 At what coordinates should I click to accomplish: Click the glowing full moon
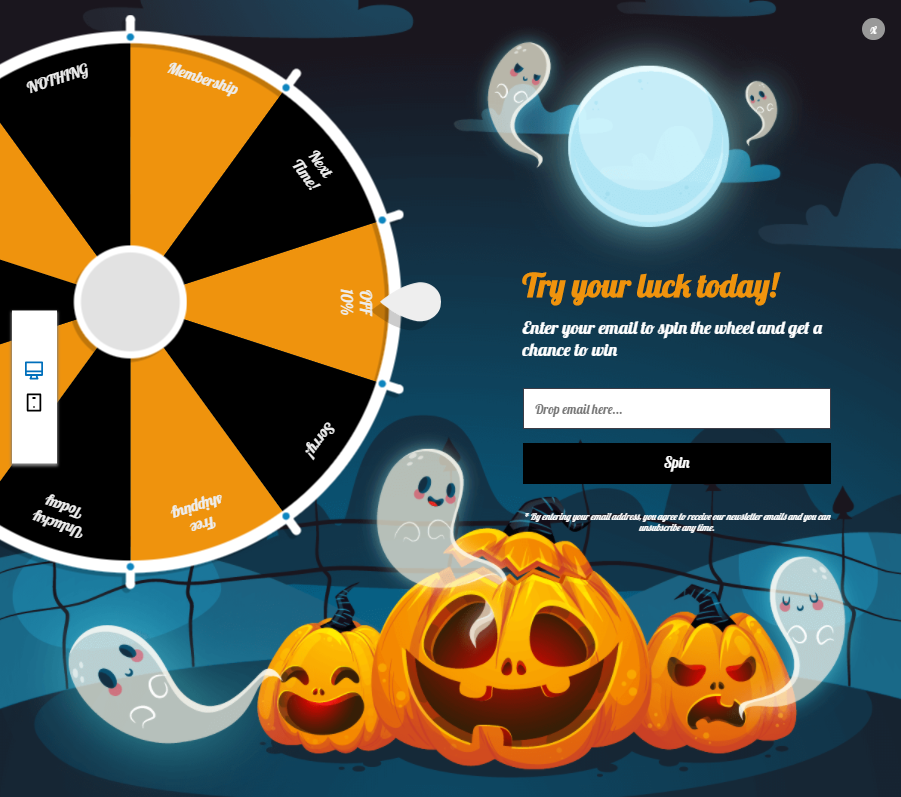point(649,146)
